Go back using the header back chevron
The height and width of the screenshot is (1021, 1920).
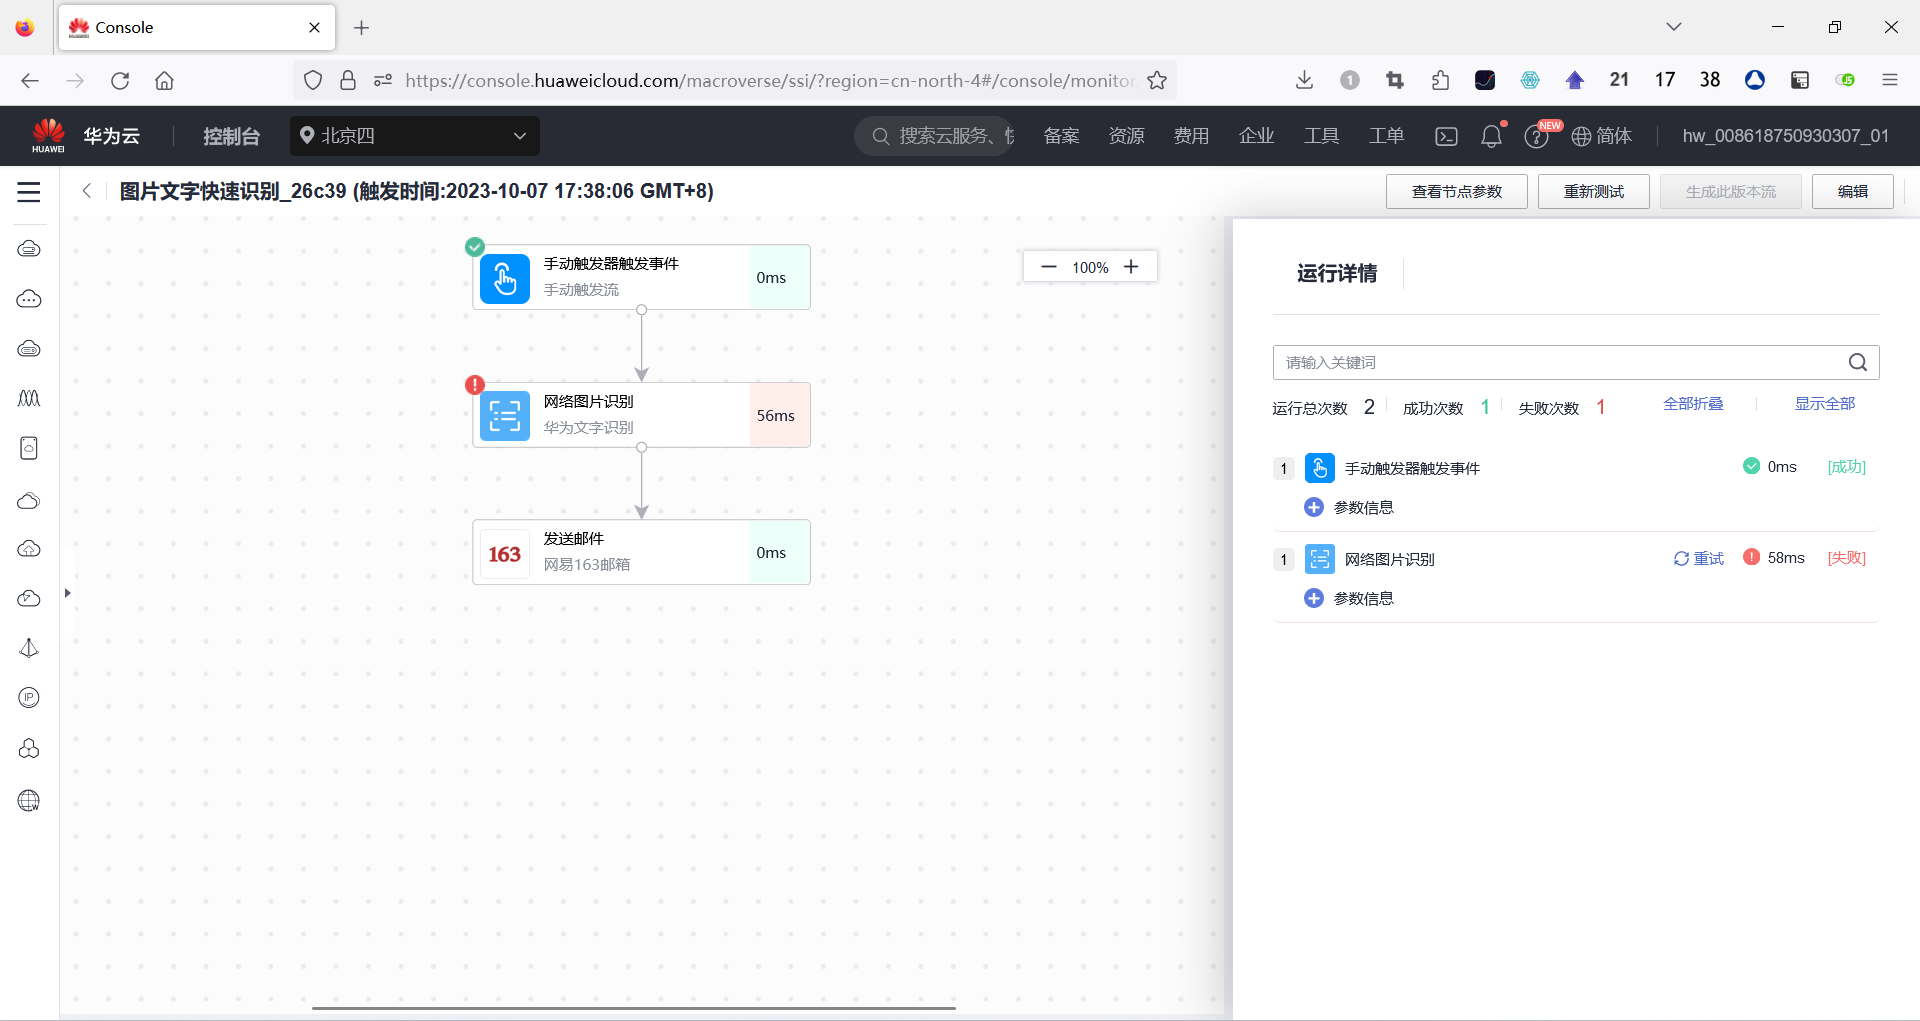[87, 191]
